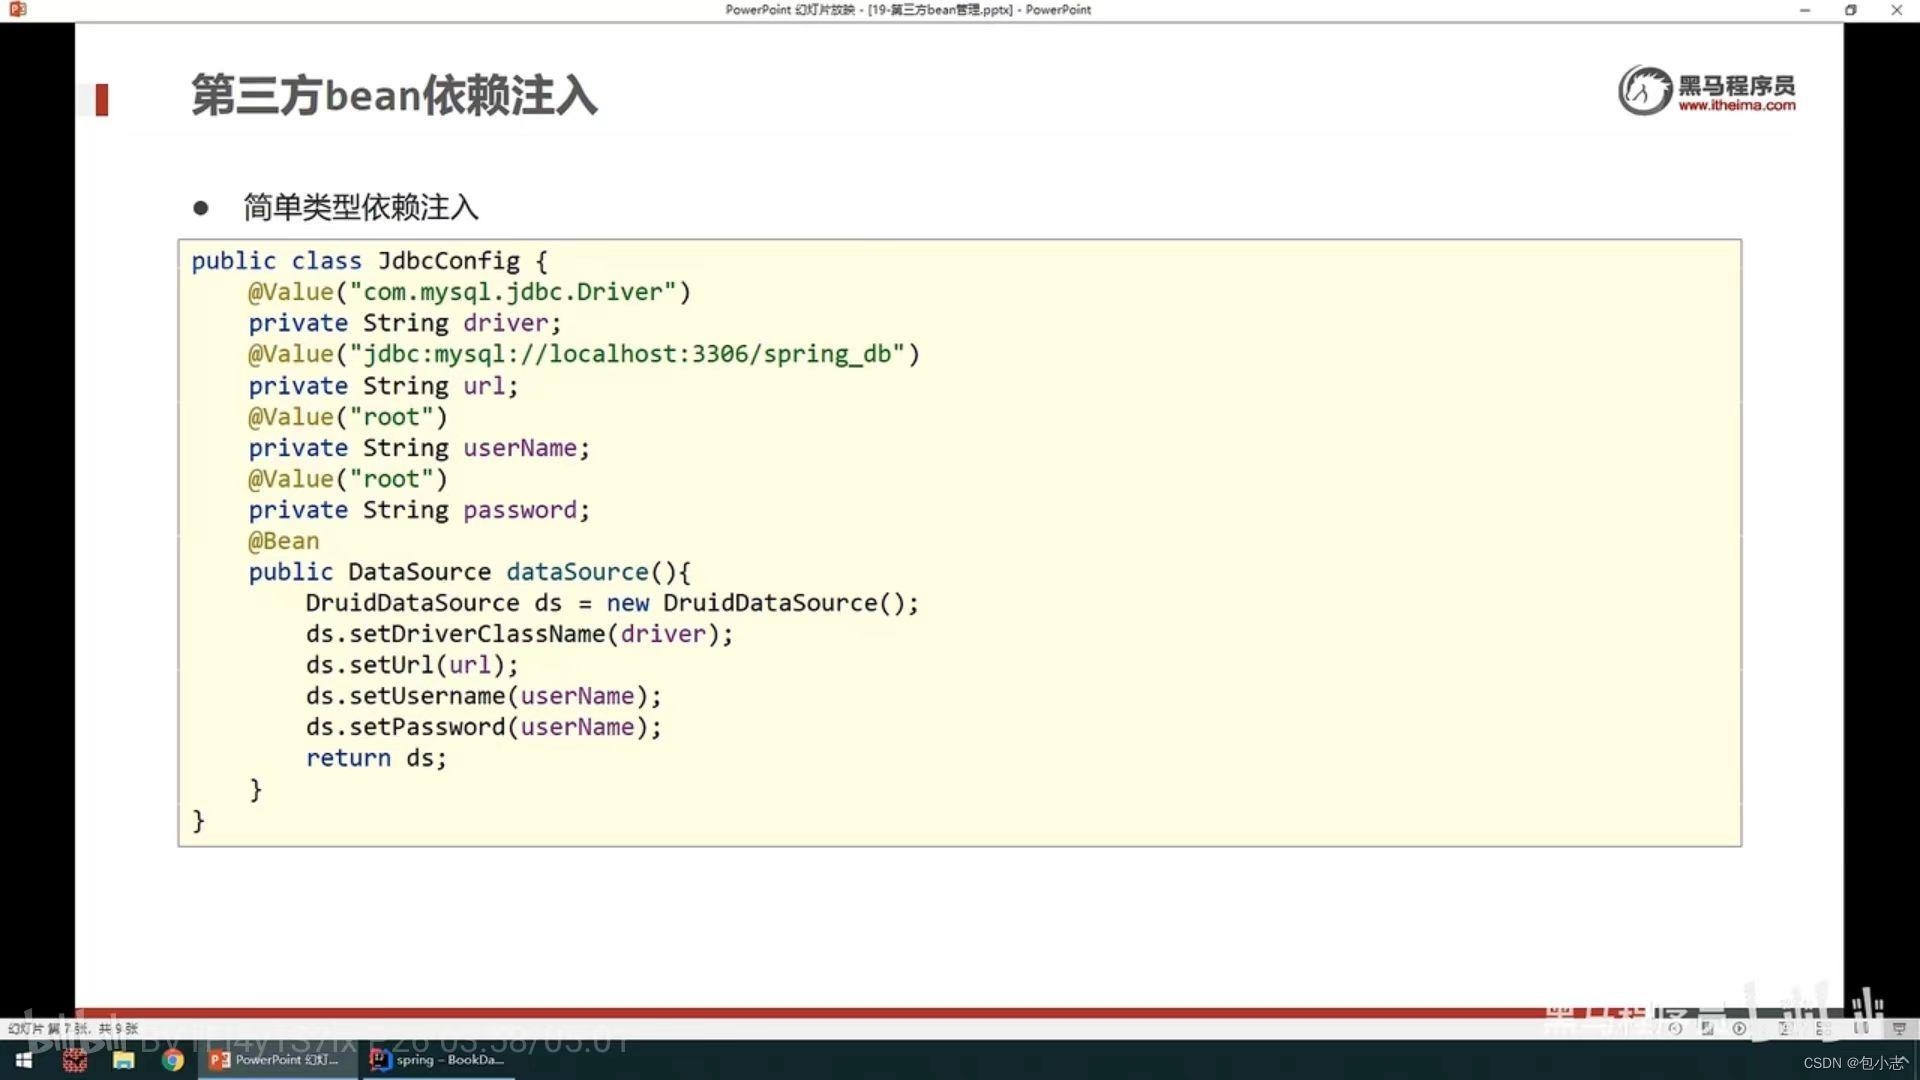
Task: Click the PowerPoint icon in title bar
Action: (18, 10)
